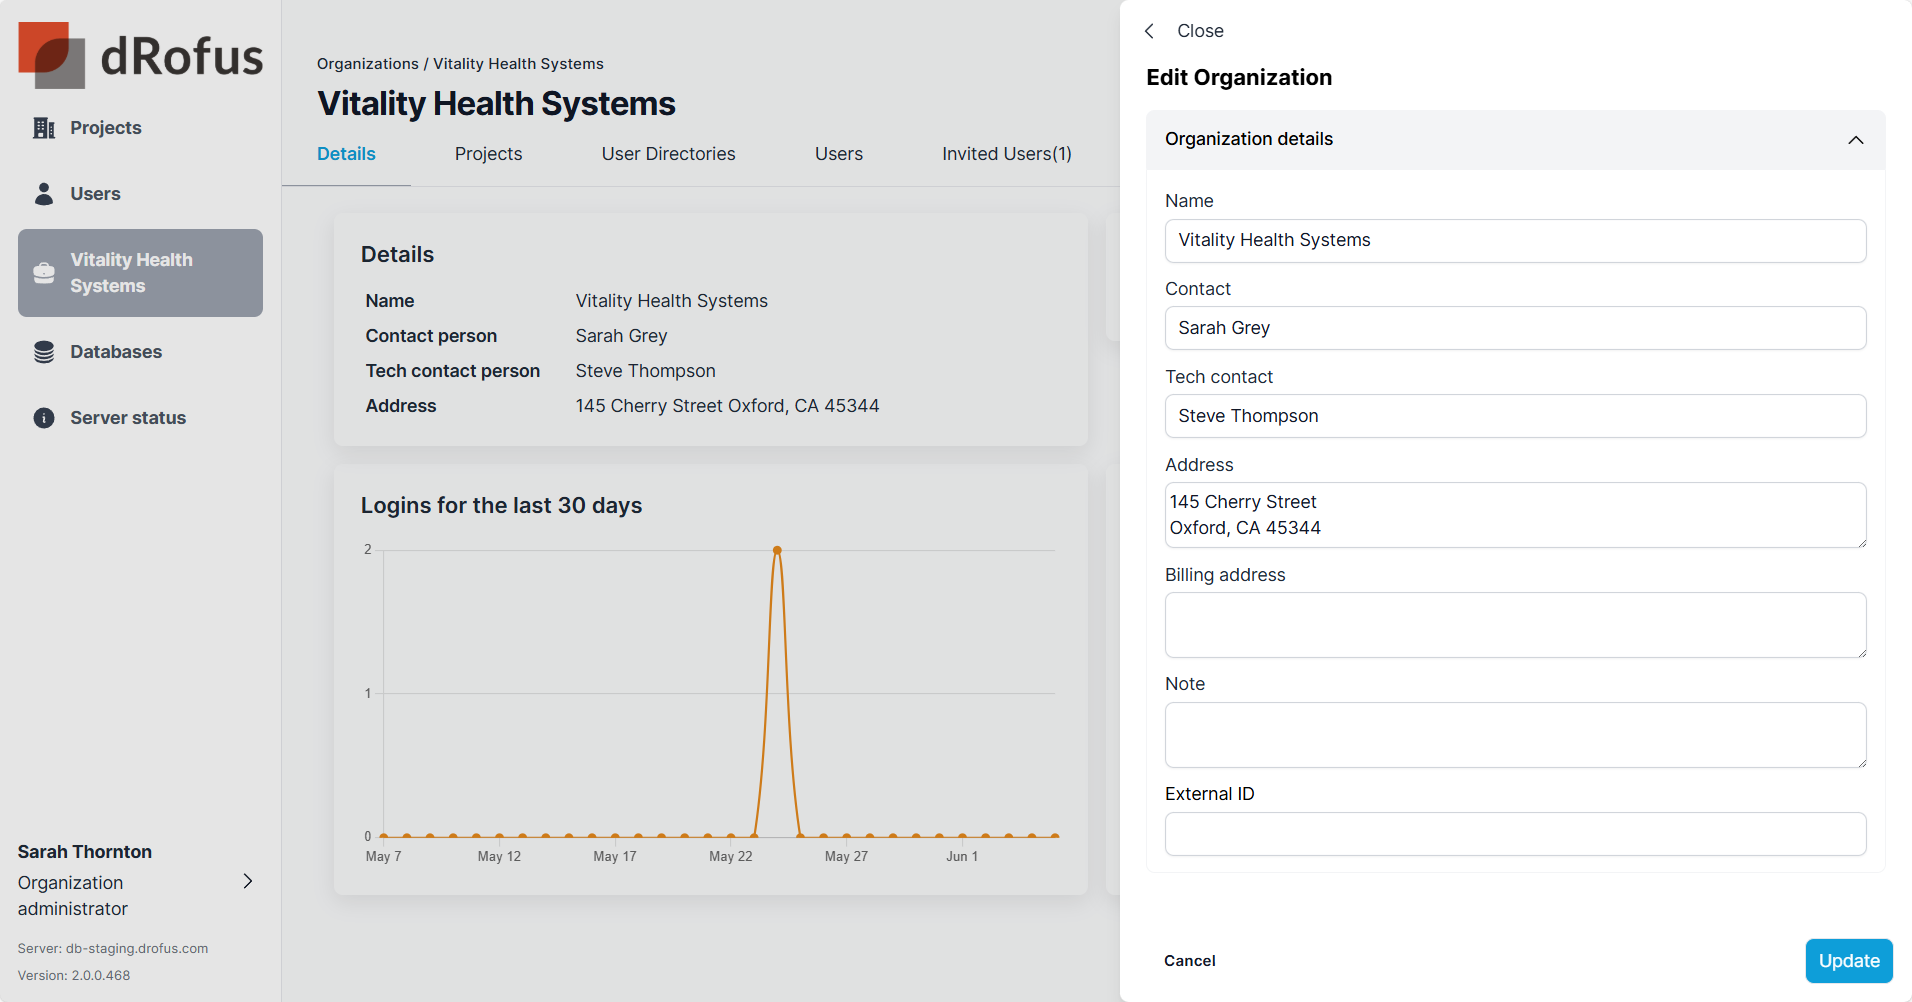Click the Organizations breadcrumb link

(x=367, y=64)
